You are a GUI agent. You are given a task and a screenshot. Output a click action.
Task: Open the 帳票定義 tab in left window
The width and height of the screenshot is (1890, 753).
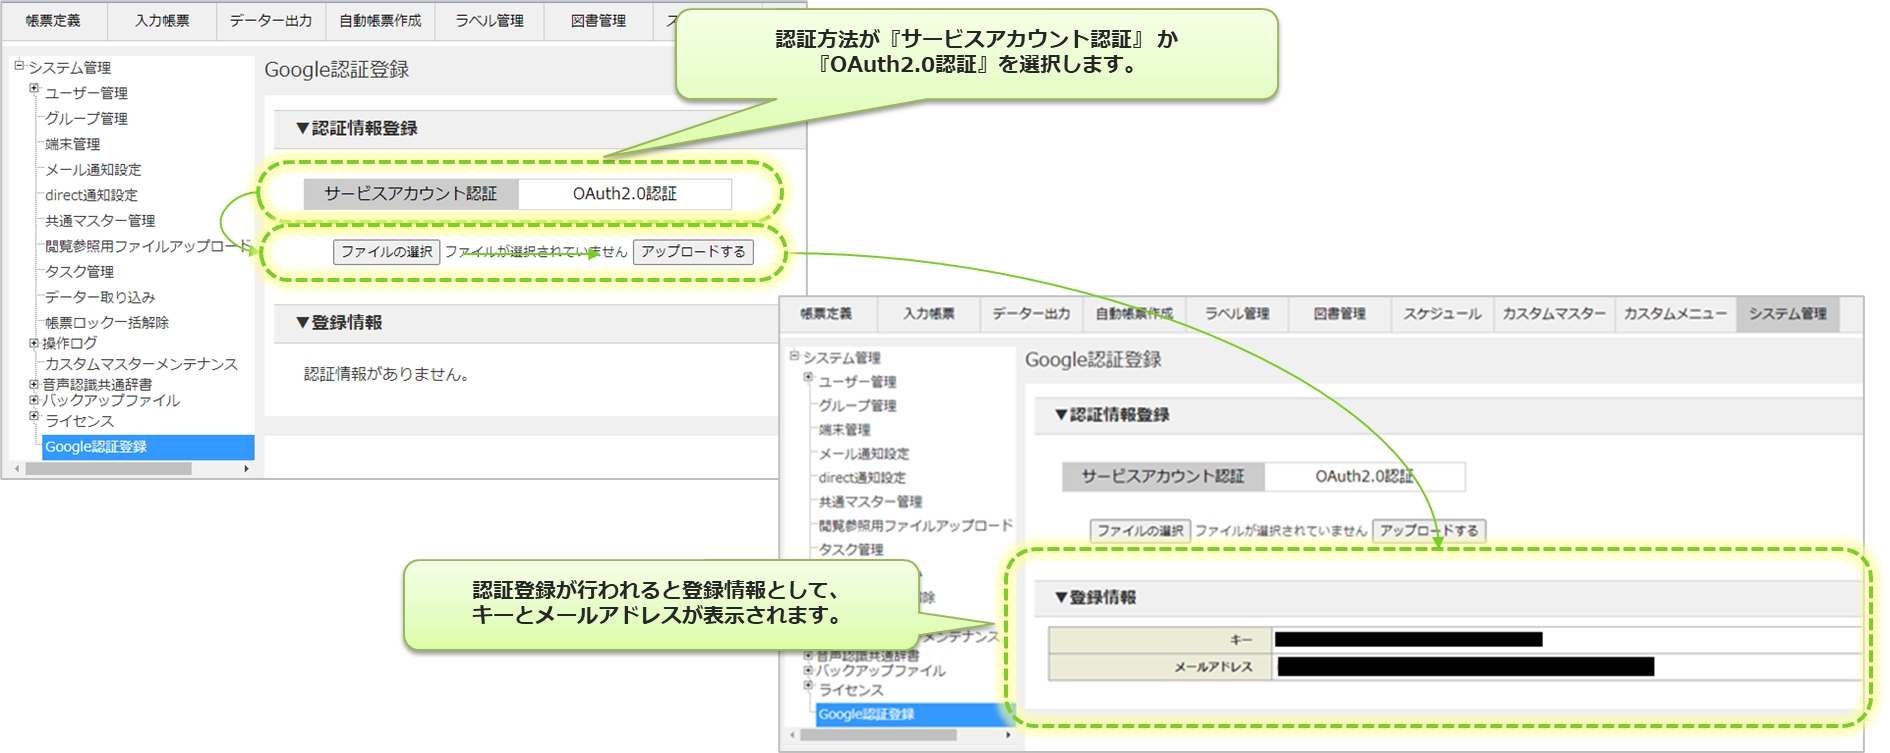click(x=54, y=20)
